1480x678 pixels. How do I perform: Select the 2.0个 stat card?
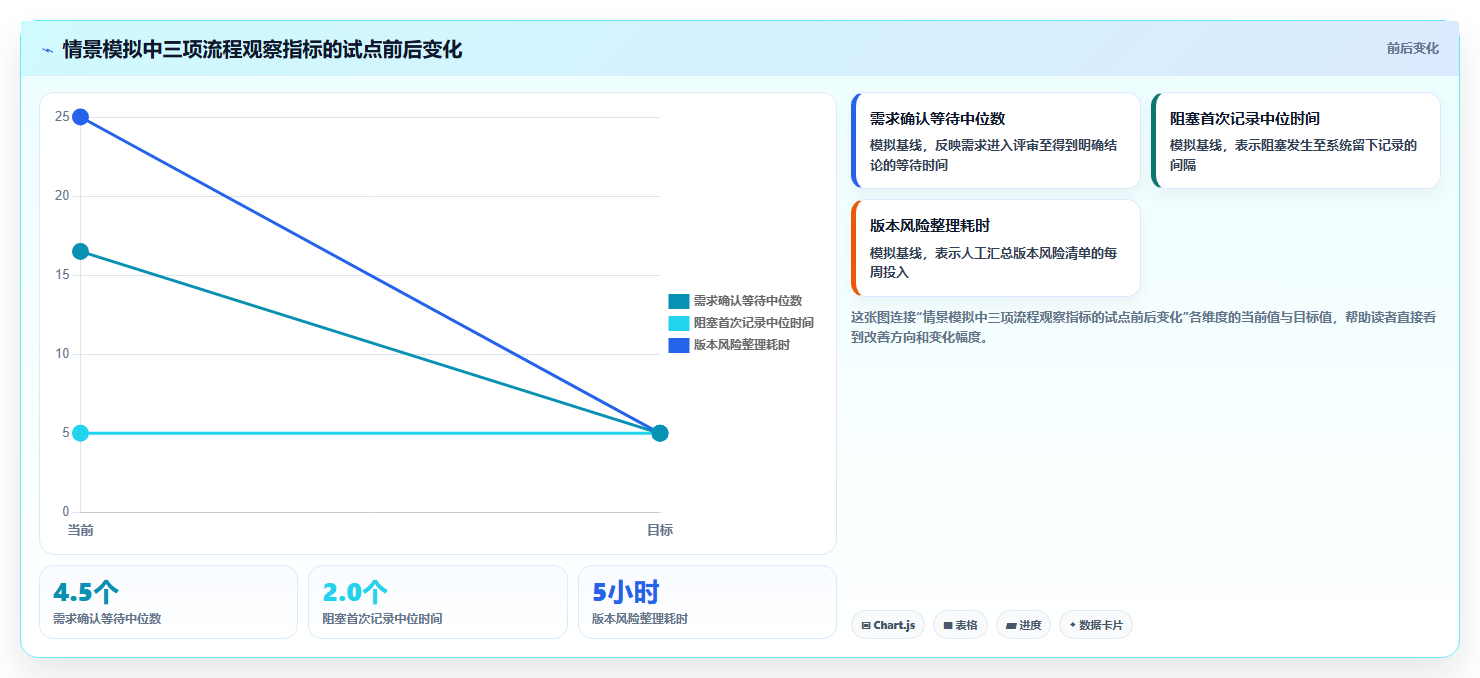point(438,602)
